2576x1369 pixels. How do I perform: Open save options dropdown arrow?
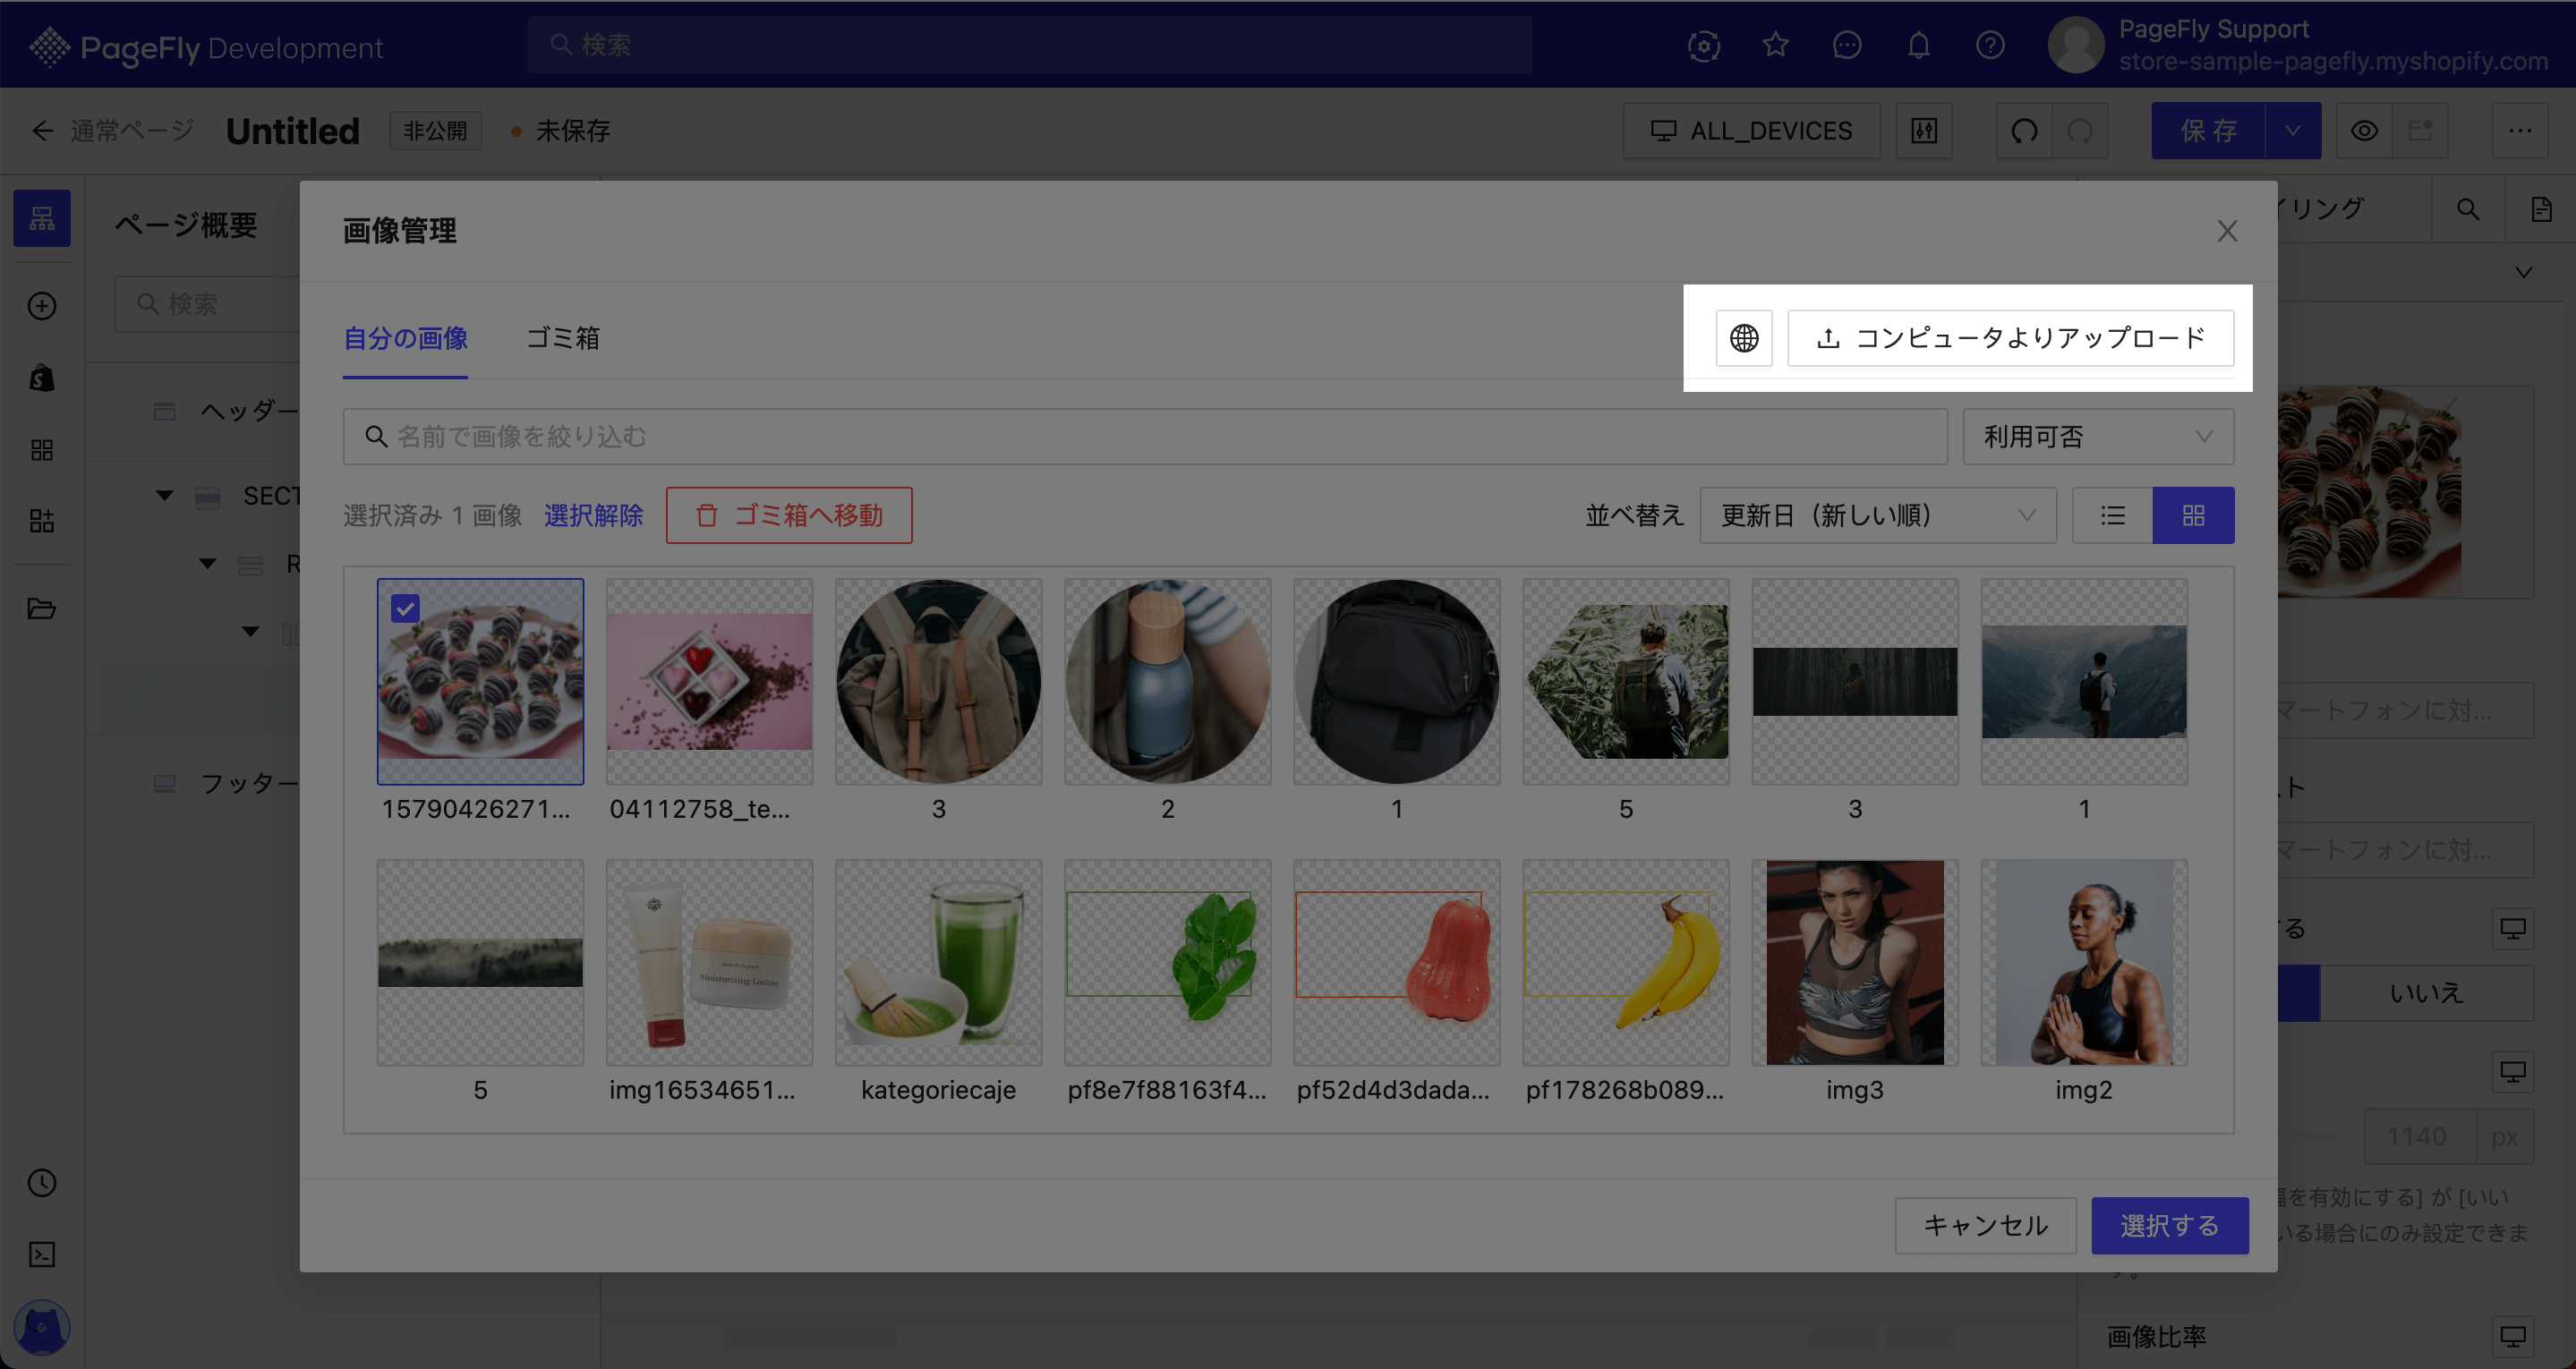(2293, 131)
